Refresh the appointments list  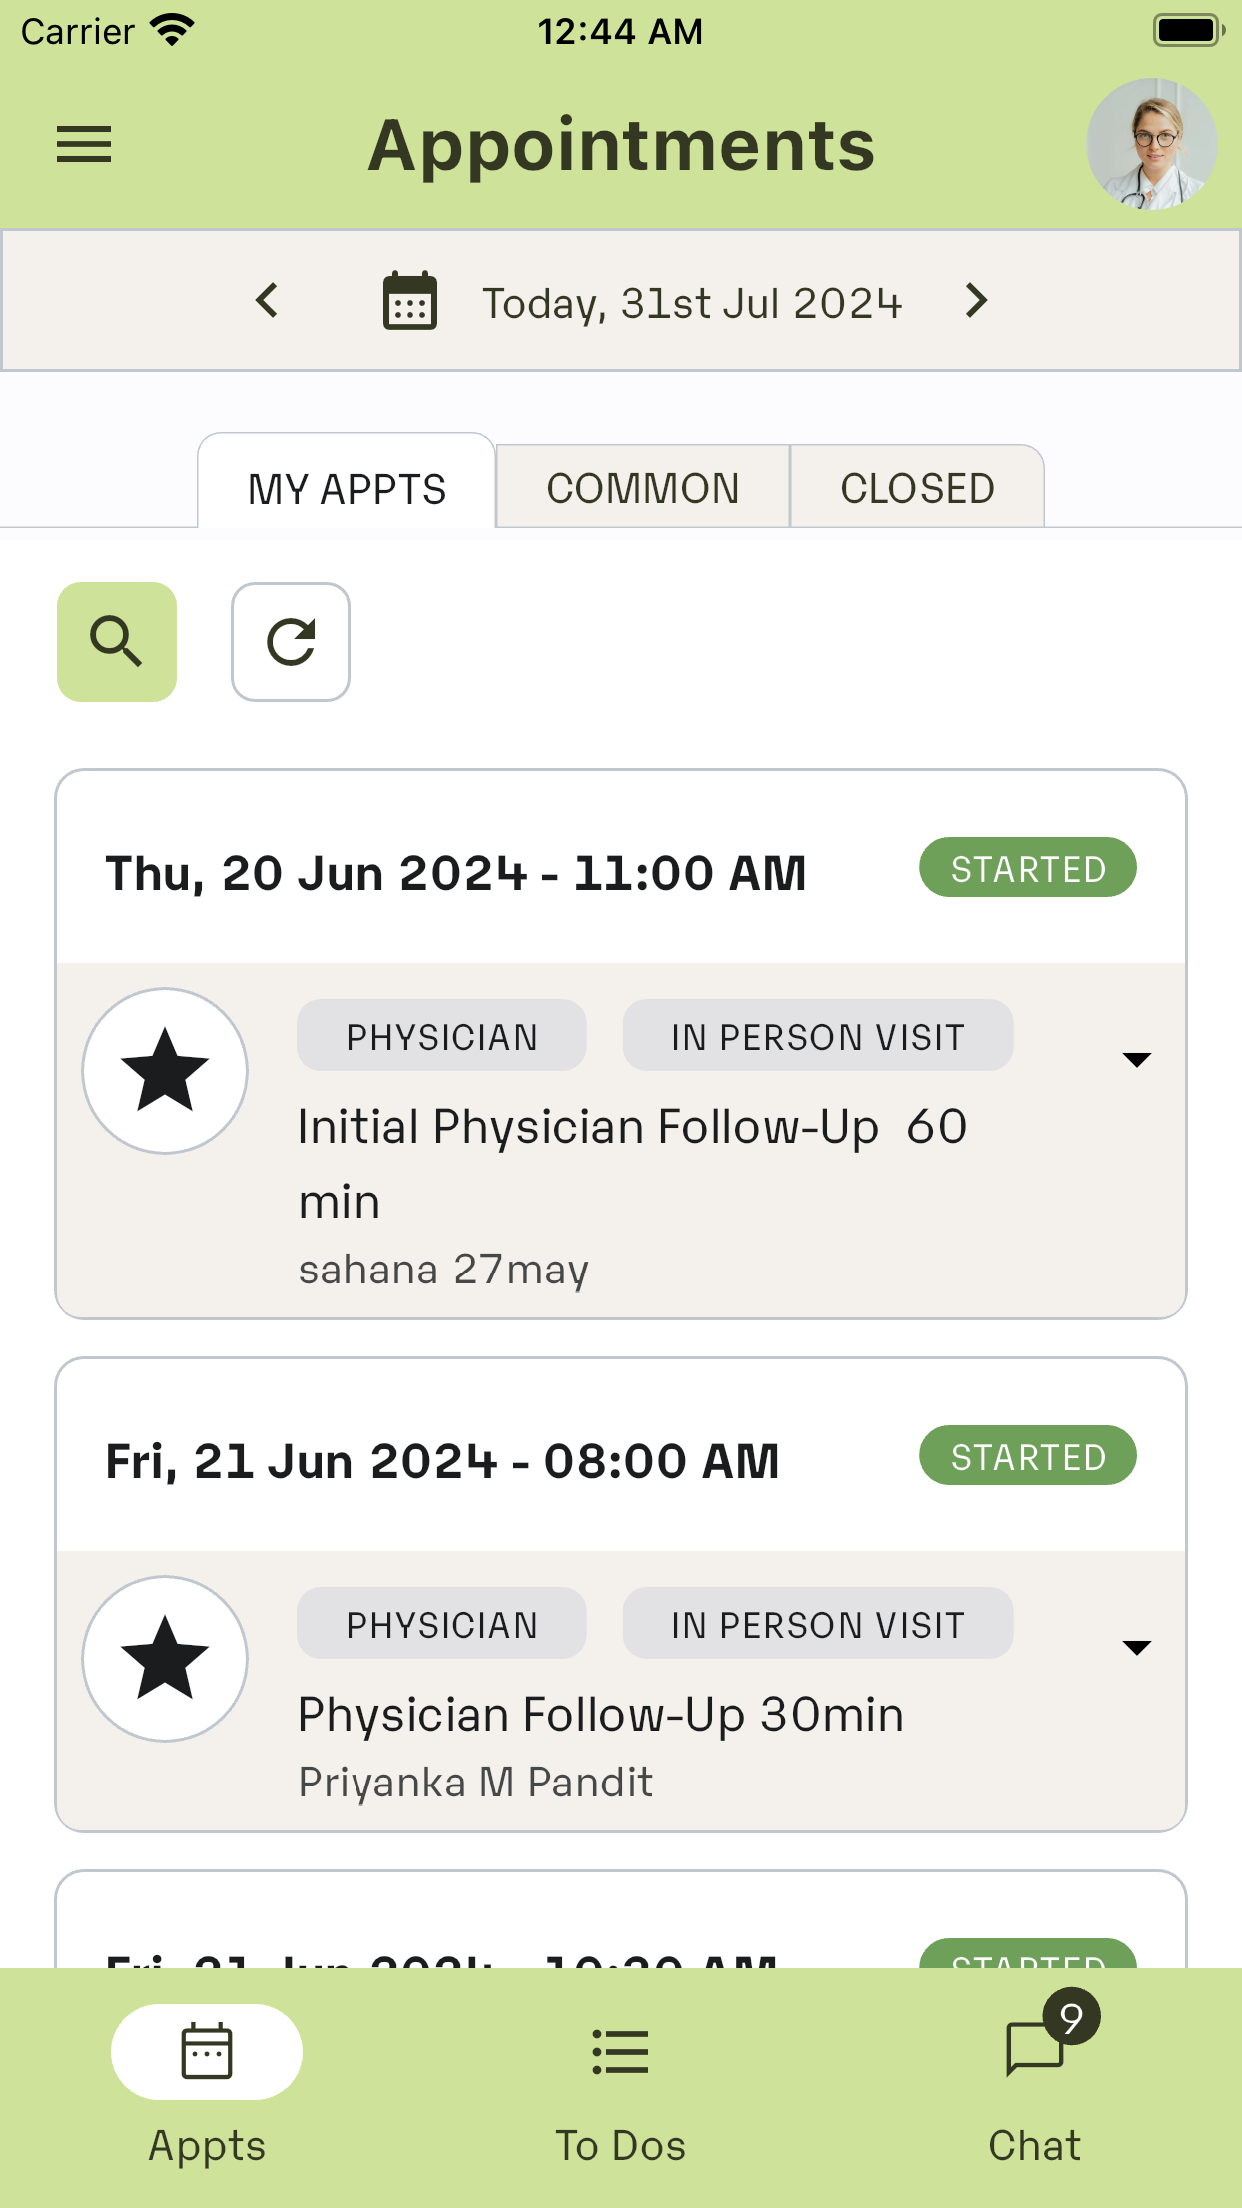click(291, 642)
